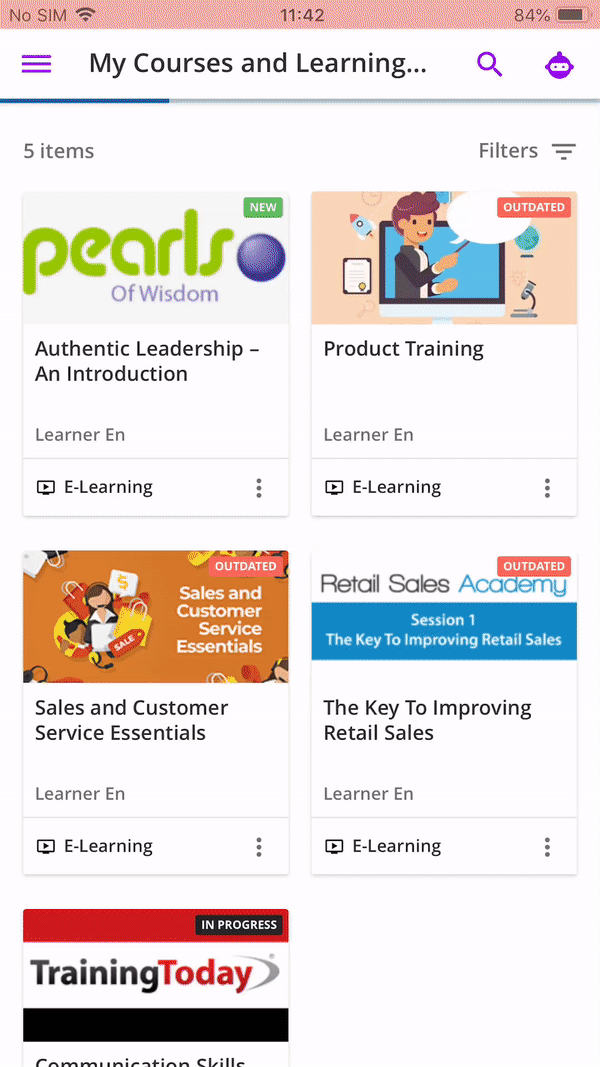Click E-Learning icon on Sales and Customer Service card
The width and height of the screenshot is (600, 1067).
coord(45,847)
